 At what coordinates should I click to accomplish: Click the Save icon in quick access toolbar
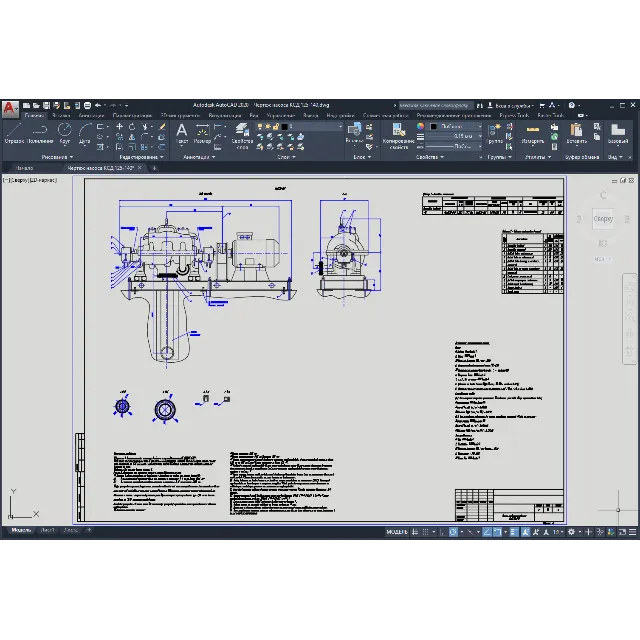[46, 105]
